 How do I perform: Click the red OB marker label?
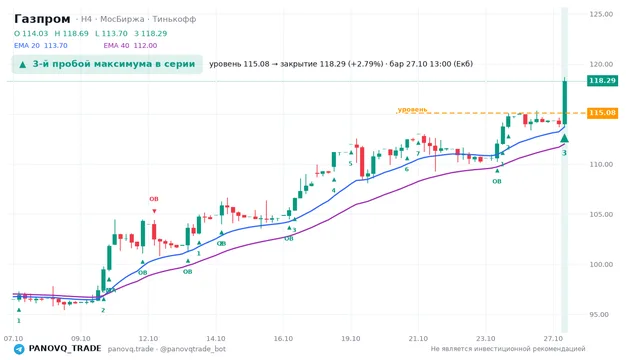pyautogui.click(x=153, y=199)
